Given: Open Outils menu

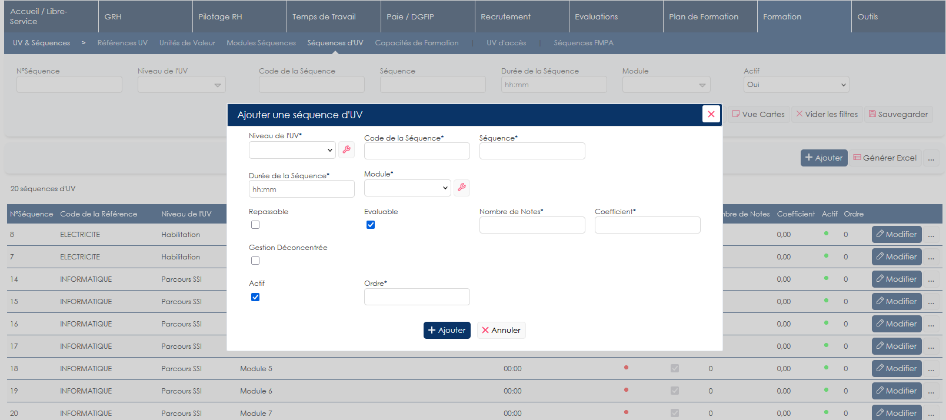Looking at the screenshot, I should [x=898, y=17].
